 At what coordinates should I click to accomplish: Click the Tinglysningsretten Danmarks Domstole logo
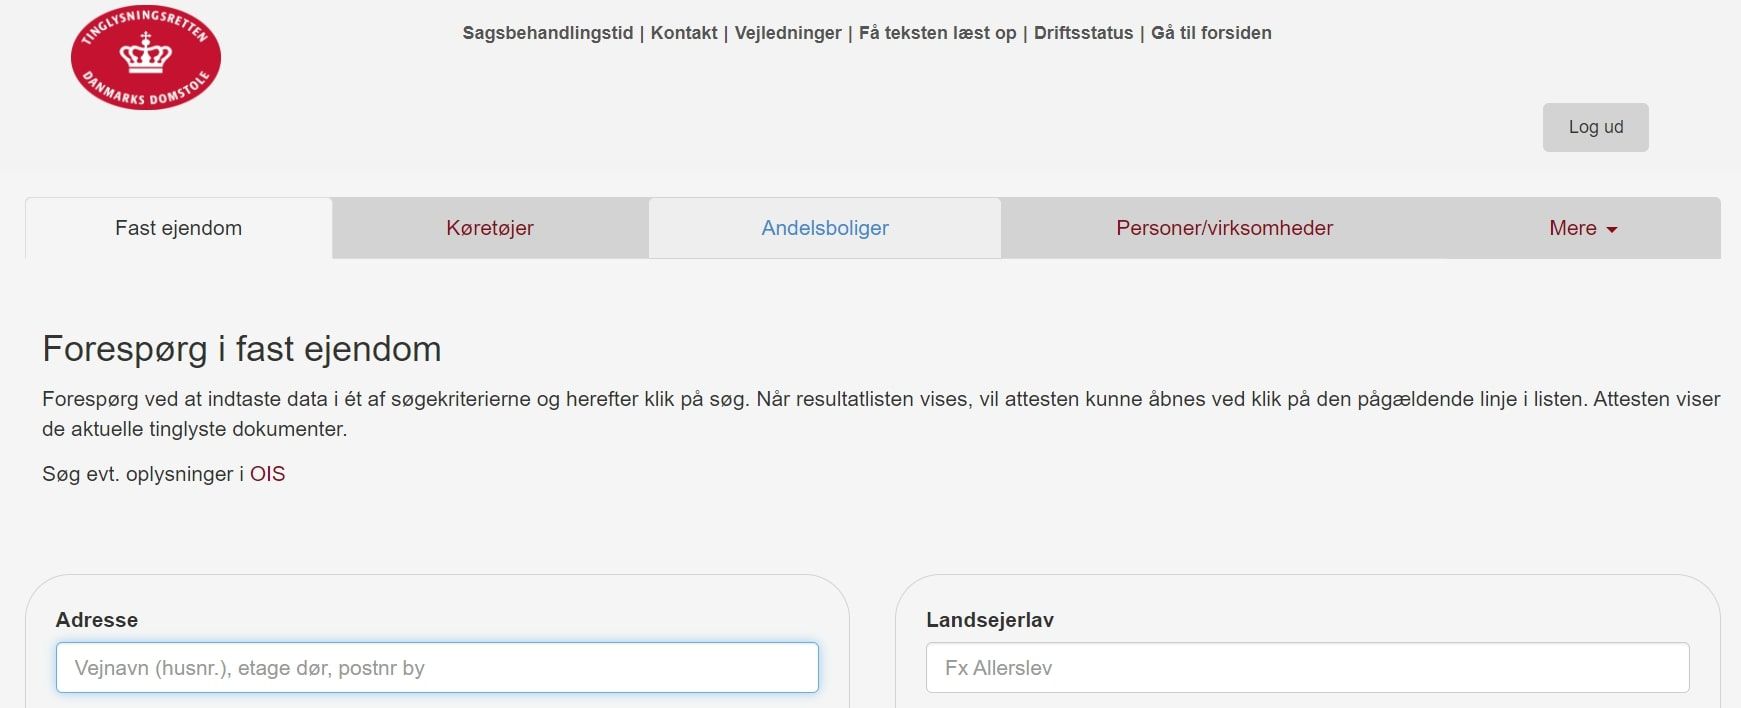pyautogui.click(x=146, y=60)
